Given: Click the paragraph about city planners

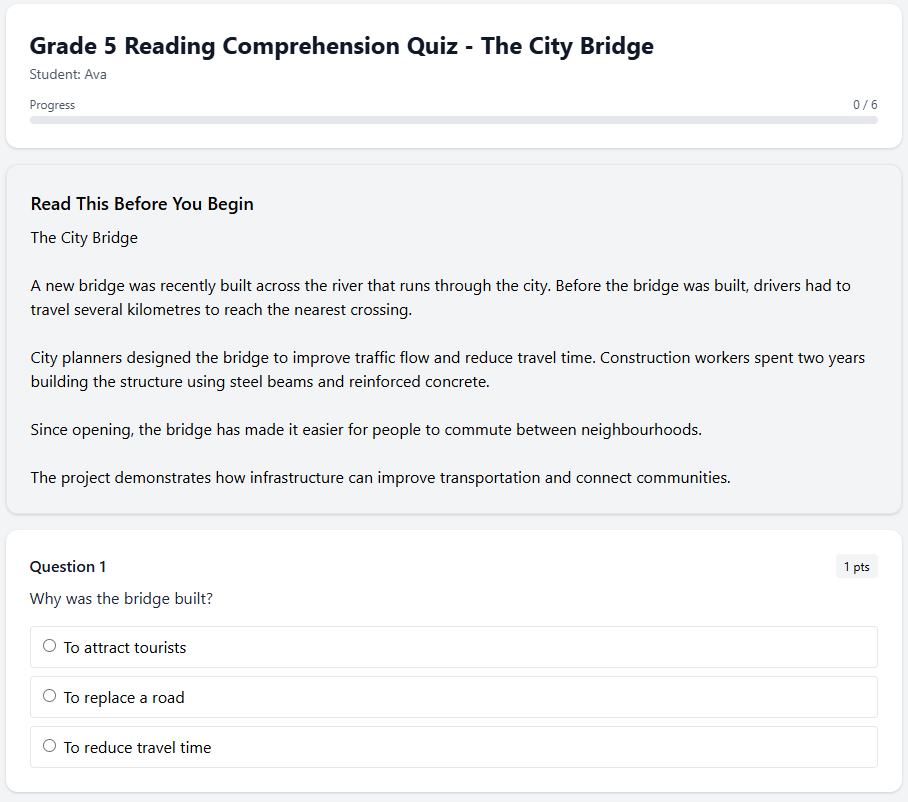Looking at the screenshot, I should pyautogui.click(x=447, y=369).
